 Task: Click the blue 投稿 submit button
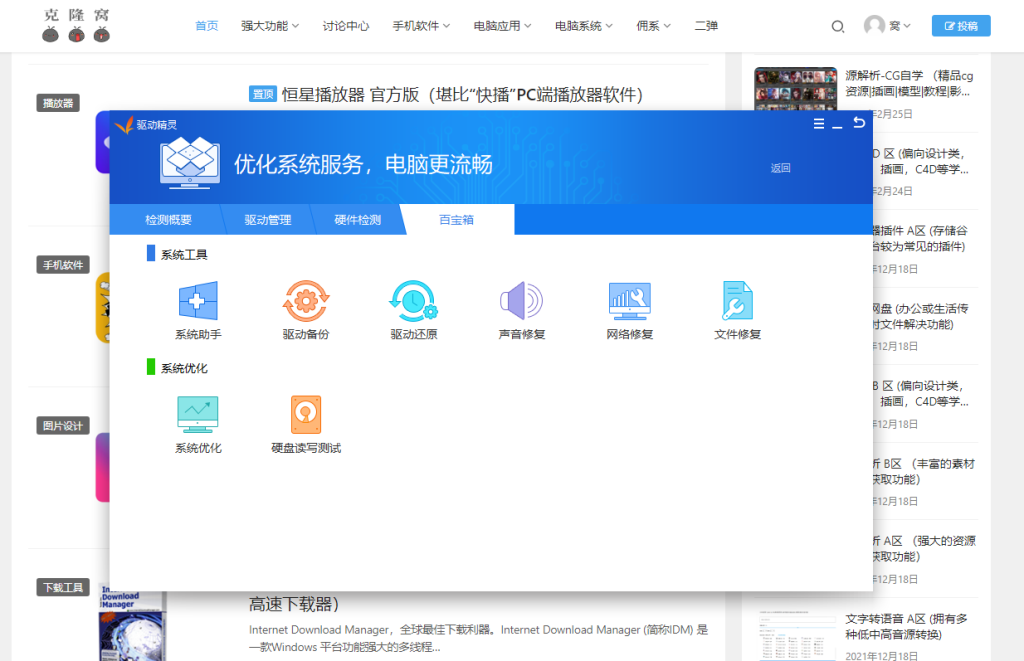[961, 25]
